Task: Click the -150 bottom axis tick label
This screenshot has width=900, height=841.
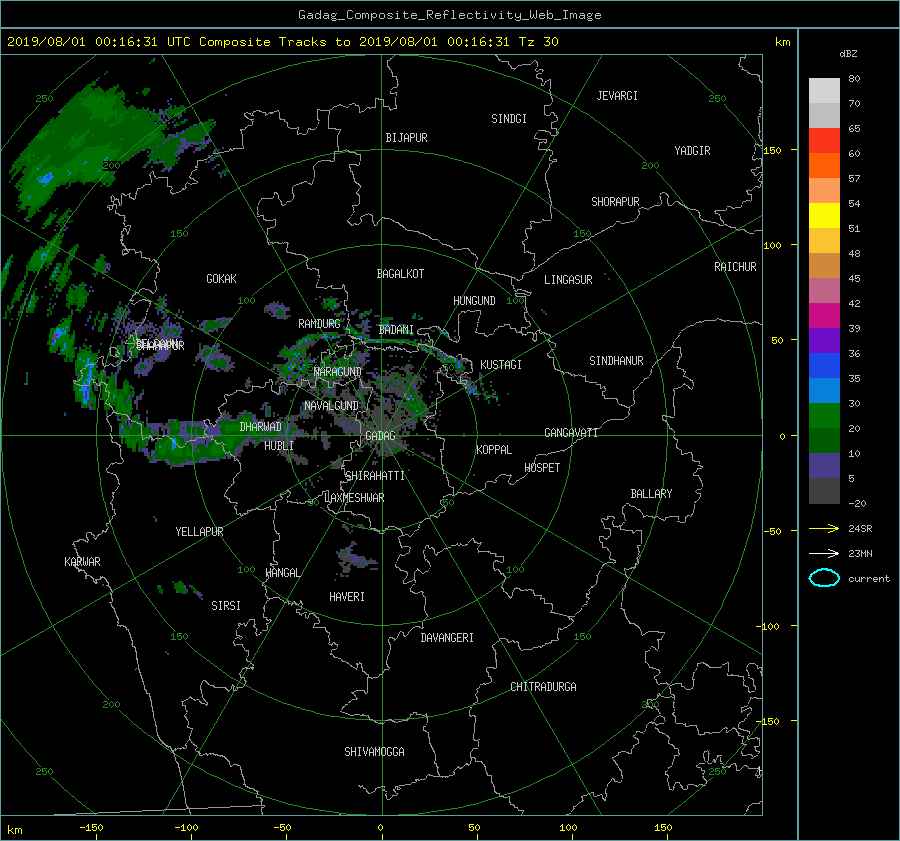Action: [x=91, y=828]
